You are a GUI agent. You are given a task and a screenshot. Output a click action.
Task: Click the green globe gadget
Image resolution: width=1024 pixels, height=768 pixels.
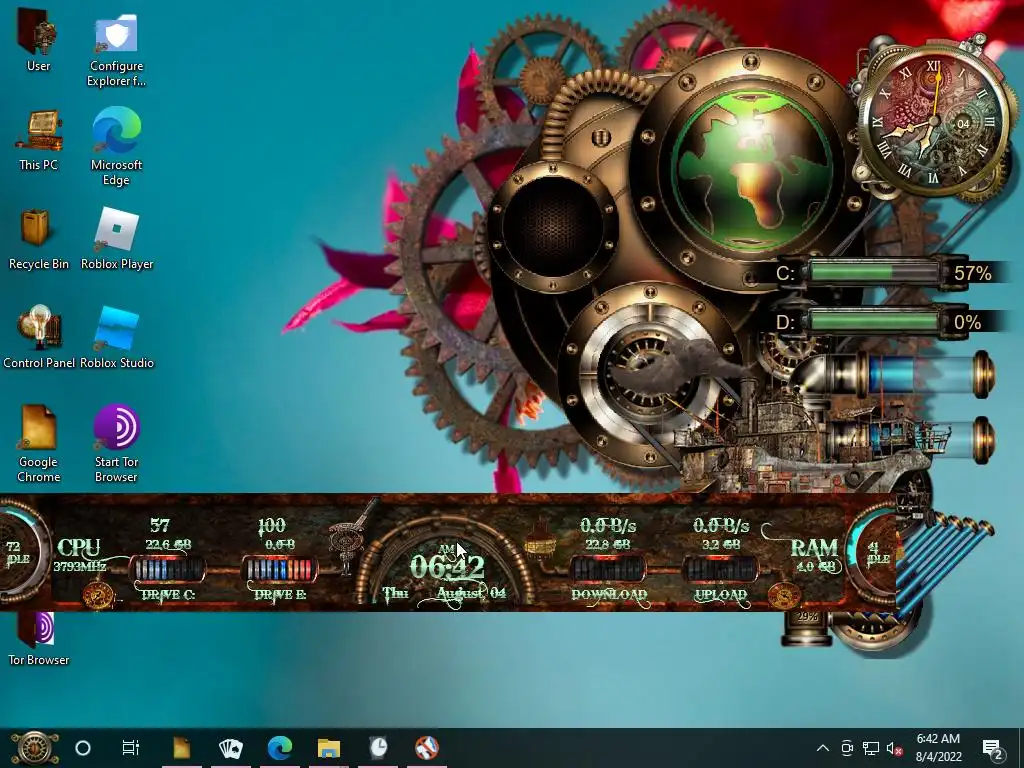751,168
